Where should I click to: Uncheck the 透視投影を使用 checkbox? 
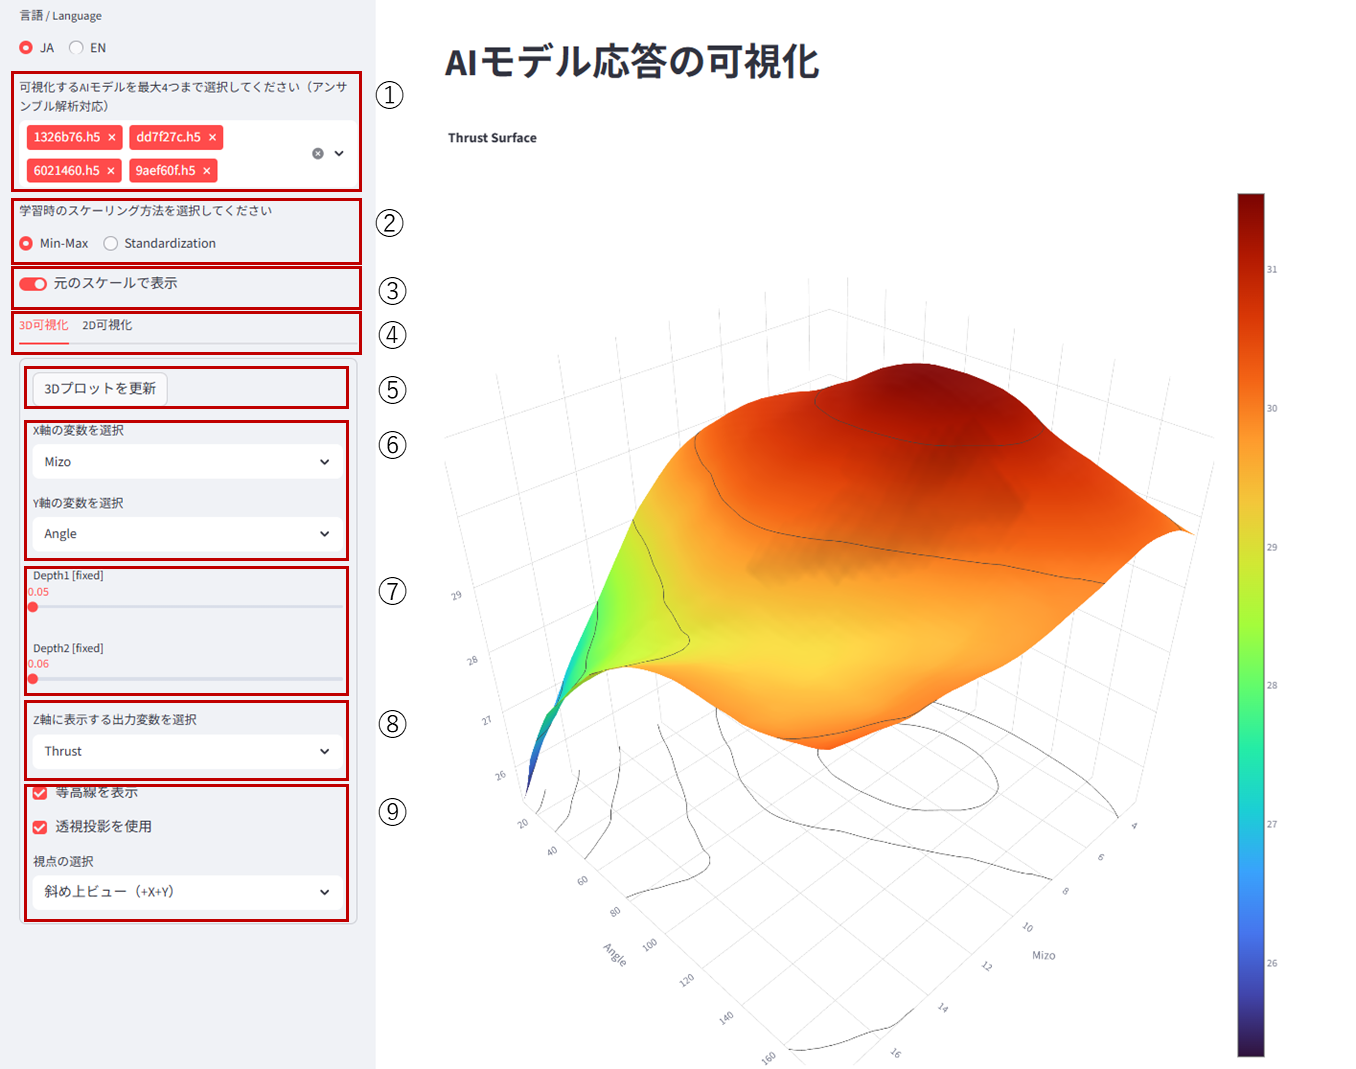click(40, 827)
